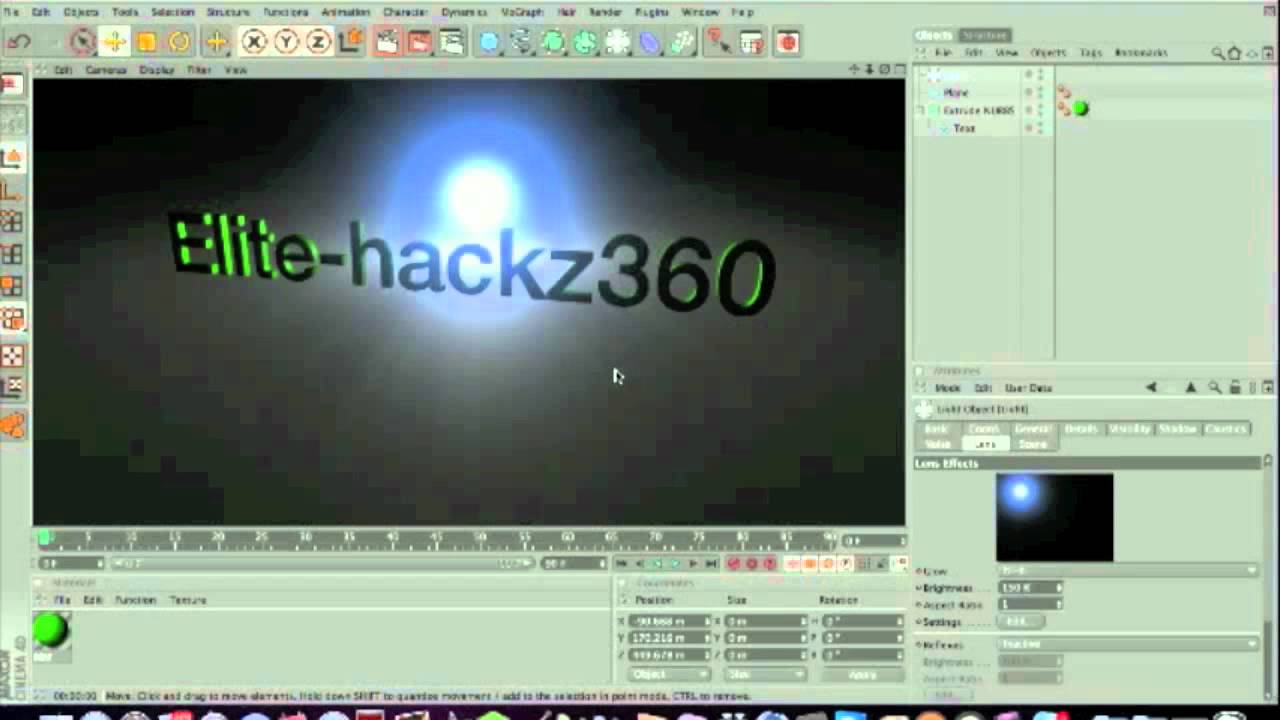Click the Aspect Ratio value field

pyautogui.click(x=1029, y=605)
